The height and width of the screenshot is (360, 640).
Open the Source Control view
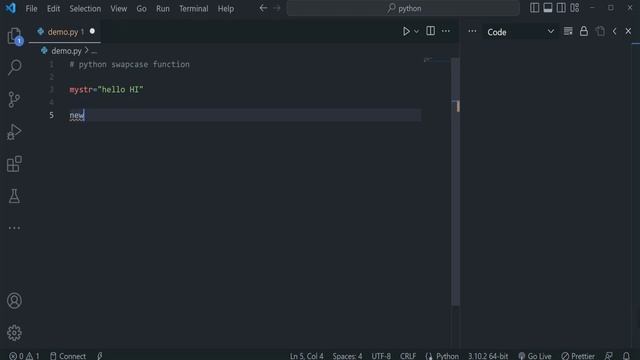coord(14,99)
